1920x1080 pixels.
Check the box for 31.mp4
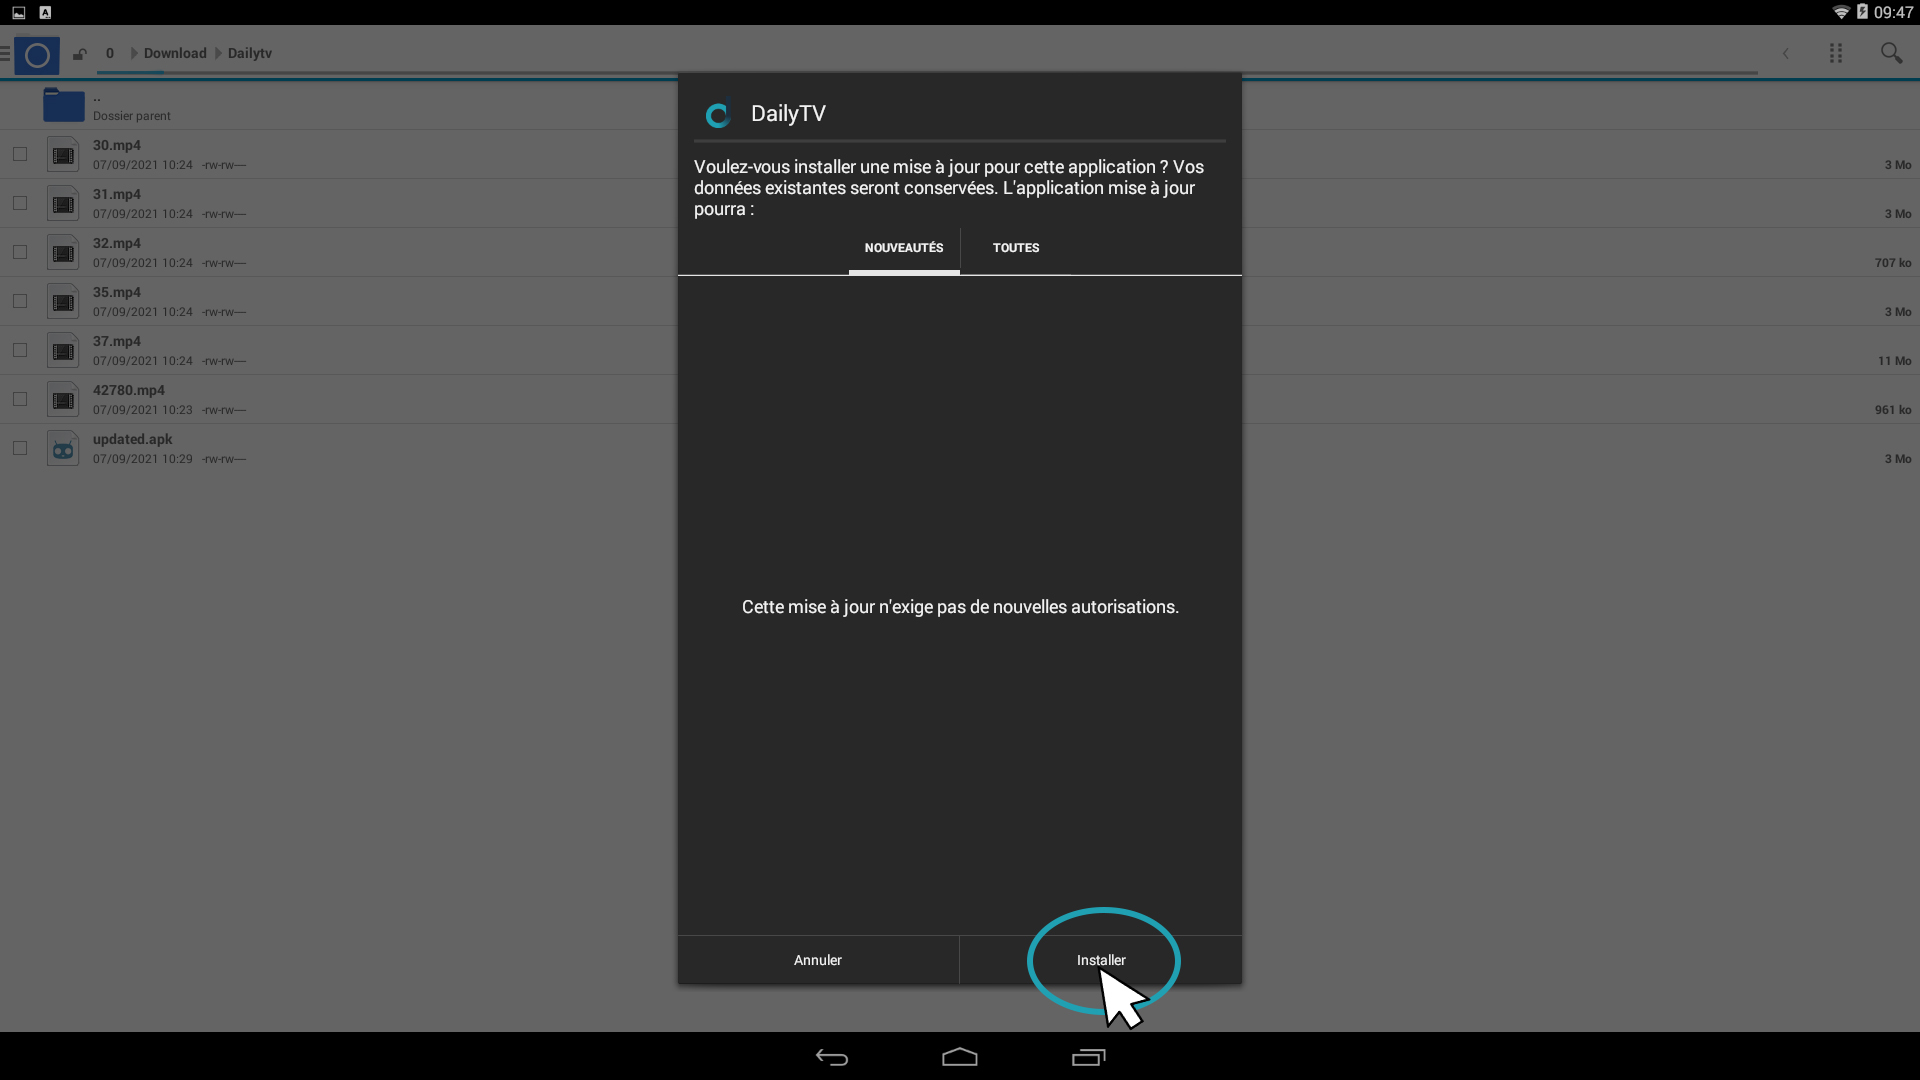20,203
